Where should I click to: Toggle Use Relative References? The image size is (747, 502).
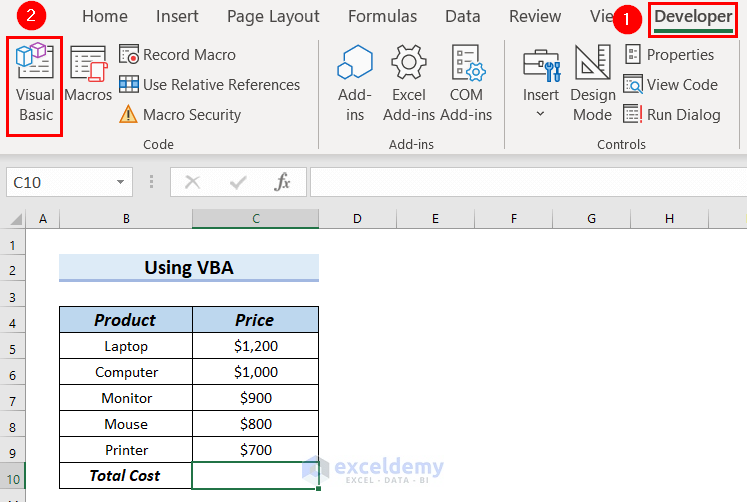210,85
